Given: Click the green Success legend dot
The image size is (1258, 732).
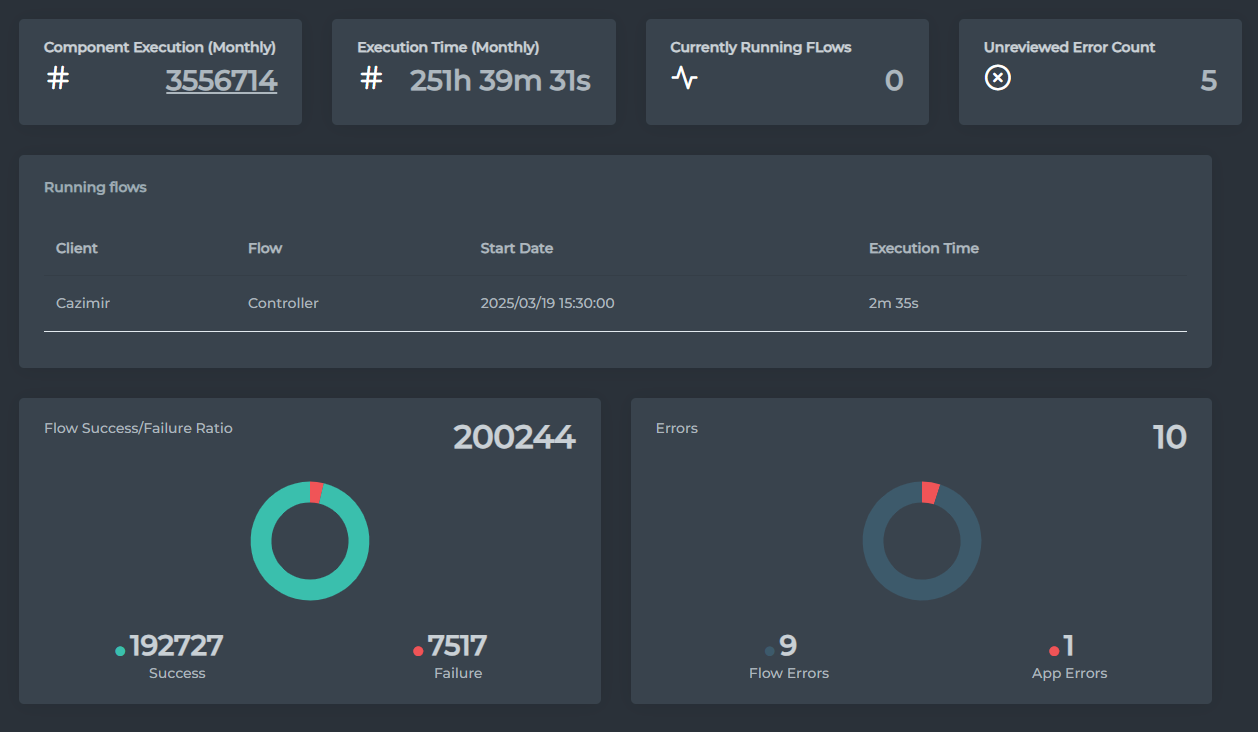Looking at the screenshot, I should click(120, 651).
